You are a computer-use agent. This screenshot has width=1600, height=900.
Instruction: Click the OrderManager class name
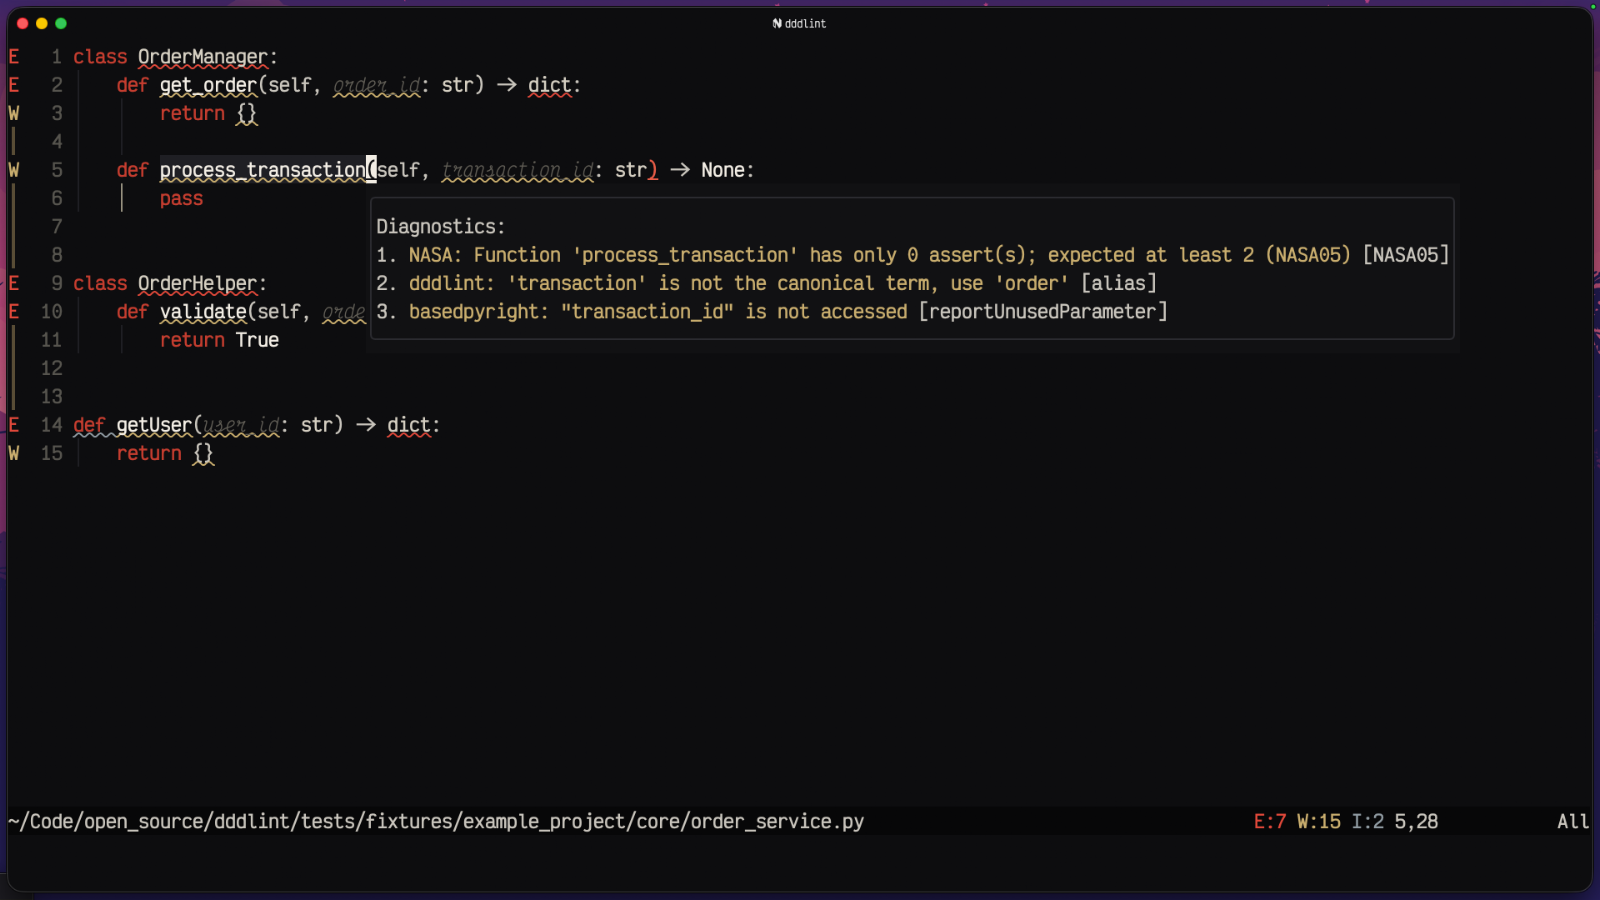203,57
